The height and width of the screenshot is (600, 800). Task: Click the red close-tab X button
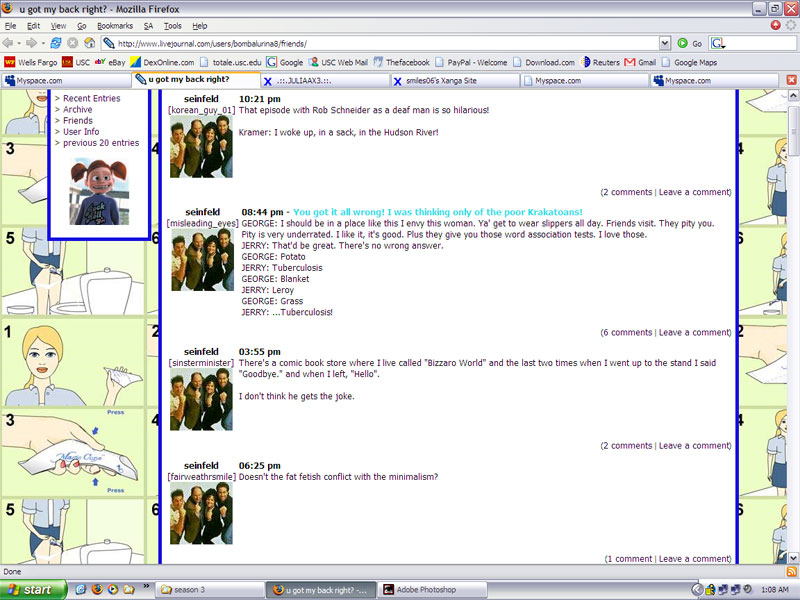(791, 80)
